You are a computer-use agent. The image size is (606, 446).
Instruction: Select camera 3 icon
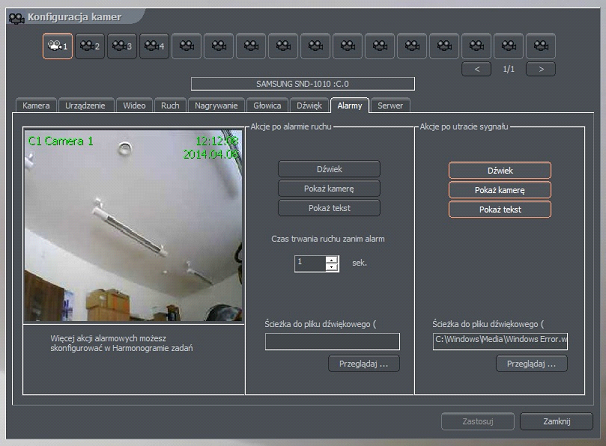[122, 46]
